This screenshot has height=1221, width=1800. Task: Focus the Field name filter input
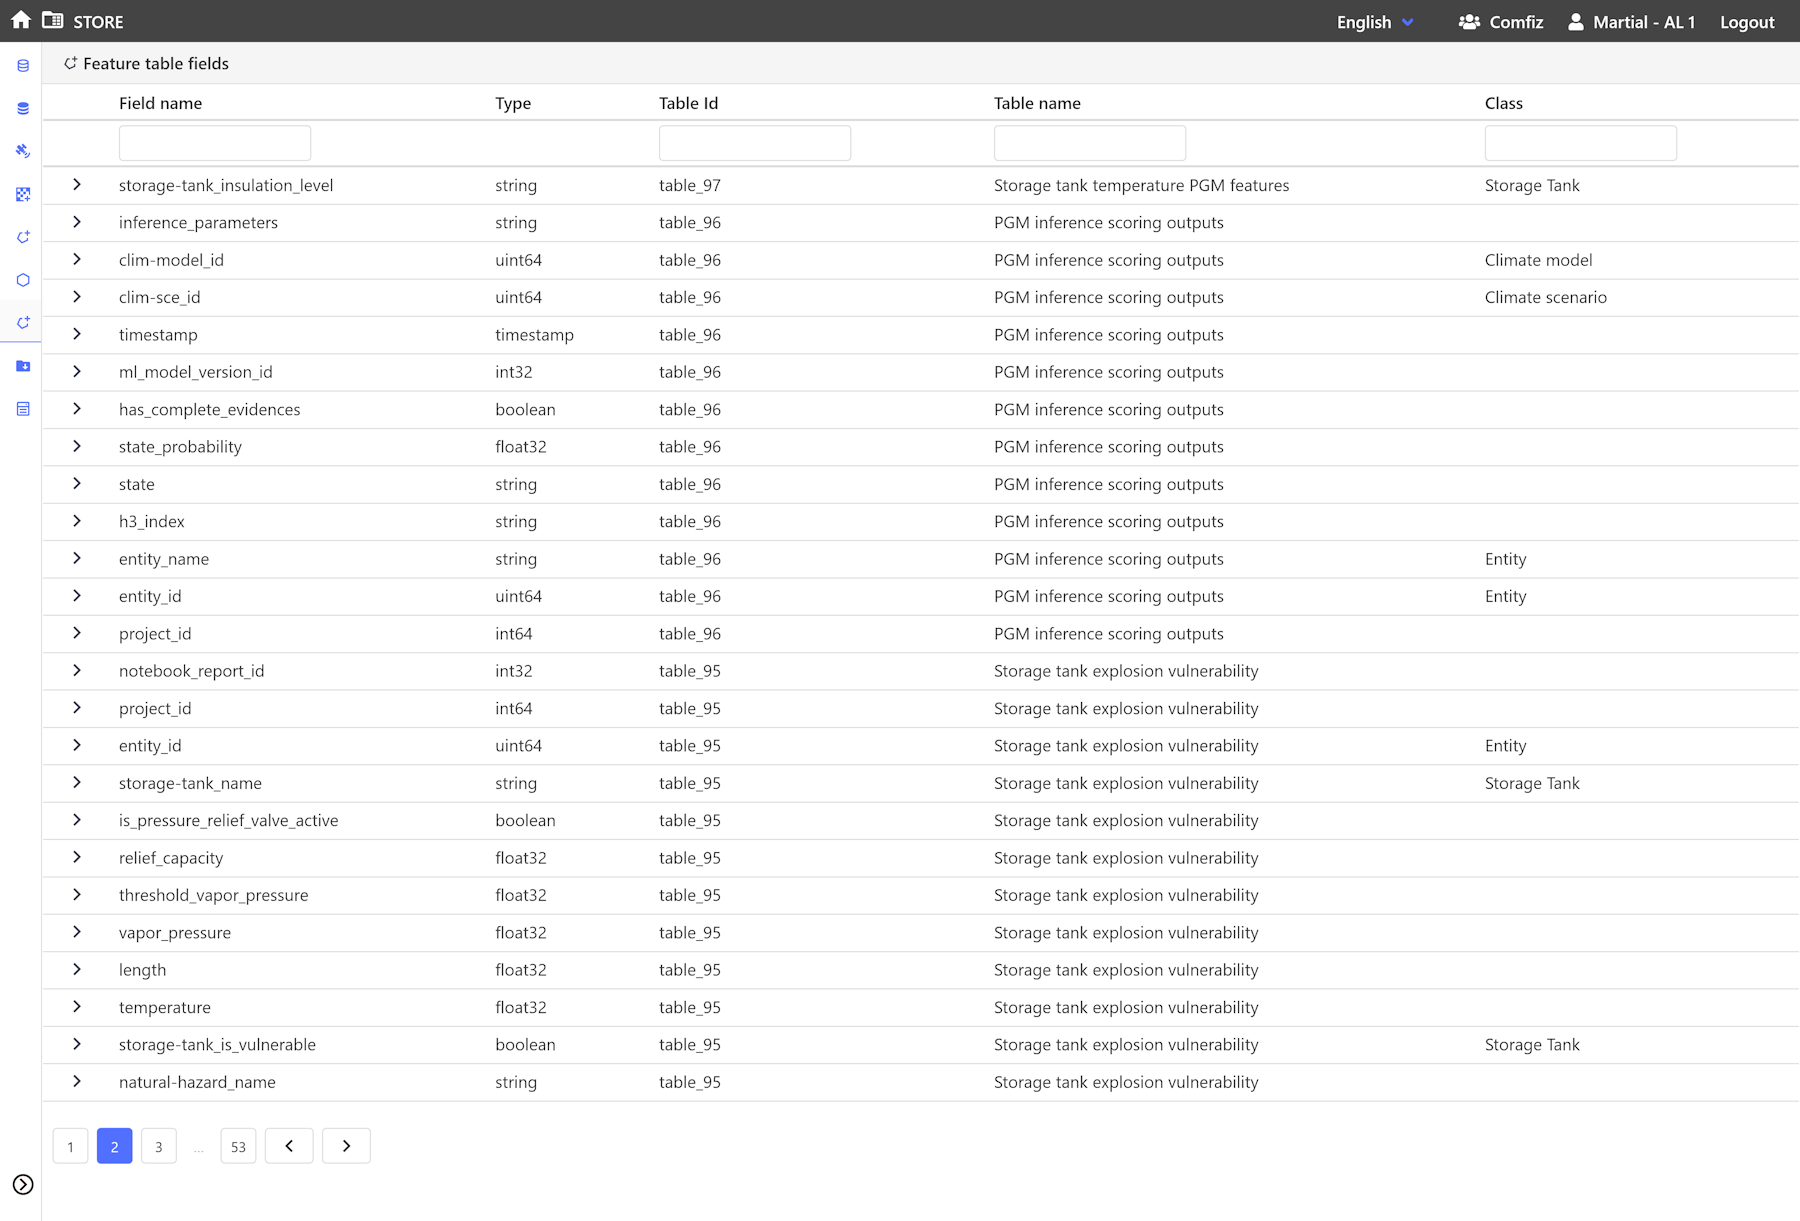[x=215, y=143]
